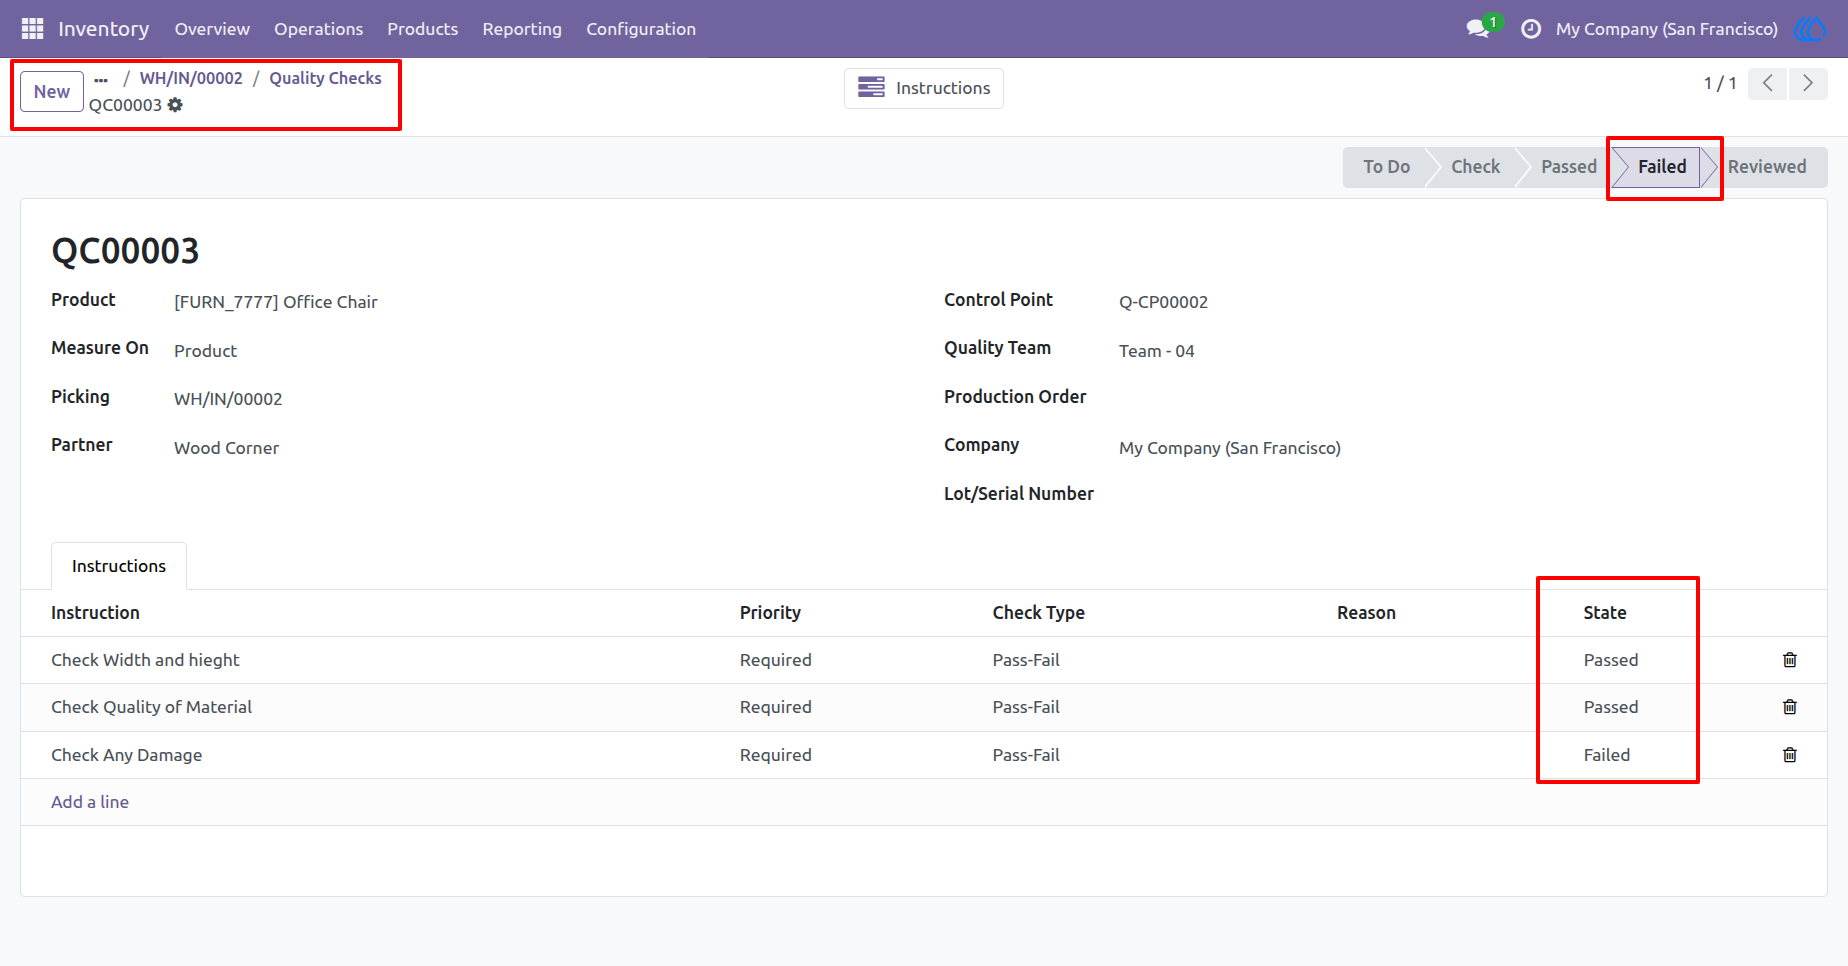Switch company via My Company (San Francisco)
This screenshot has height=966, width=1848.
coord(1667,29)
